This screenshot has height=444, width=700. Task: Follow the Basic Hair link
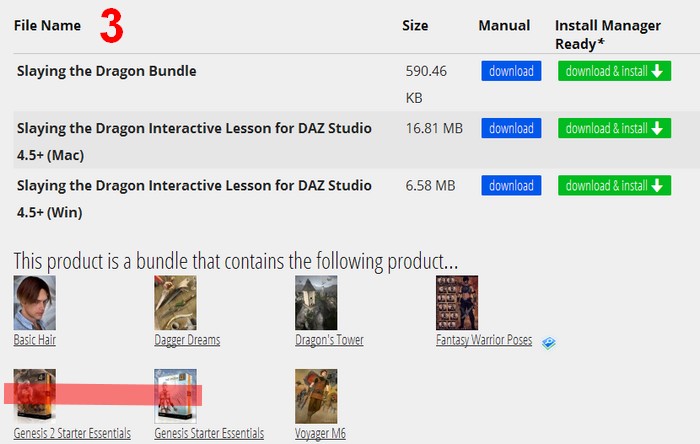tap(35, 340)
